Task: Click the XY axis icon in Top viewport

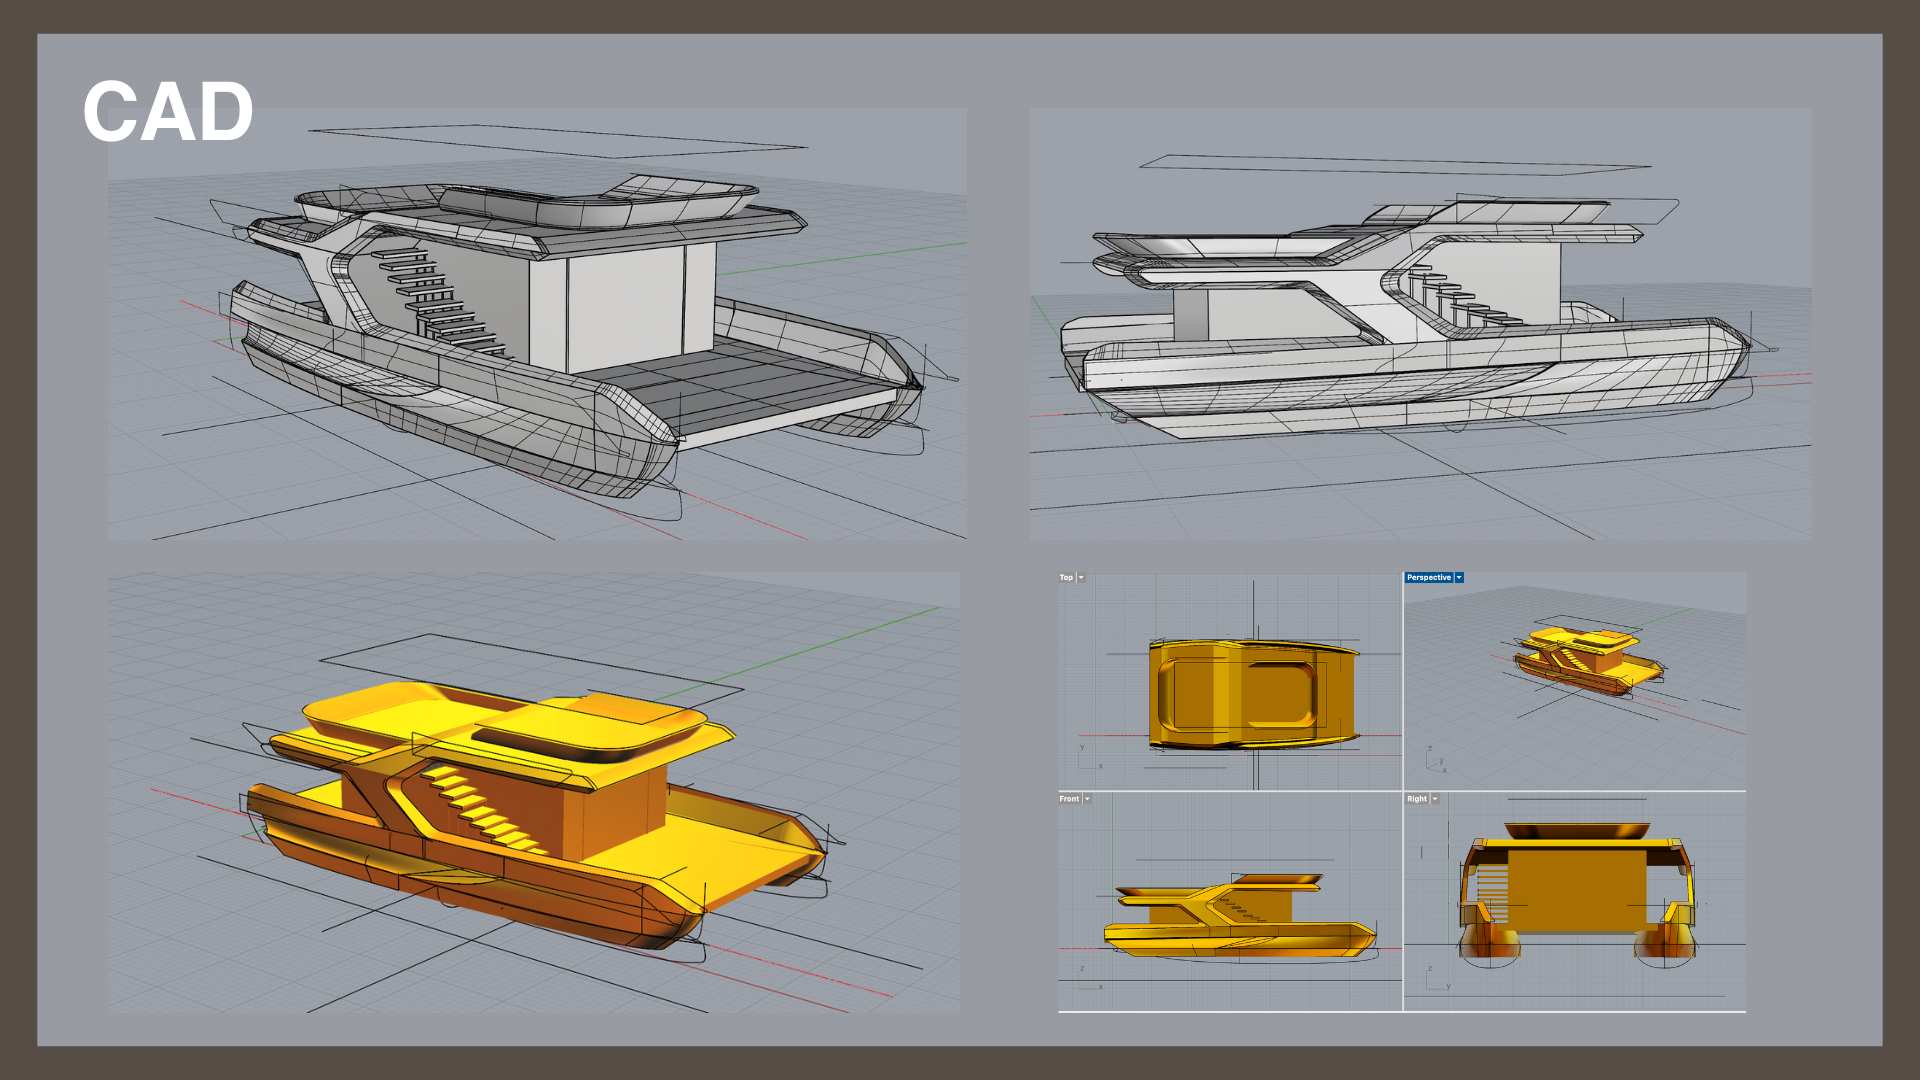Action: coord(1089,758)
